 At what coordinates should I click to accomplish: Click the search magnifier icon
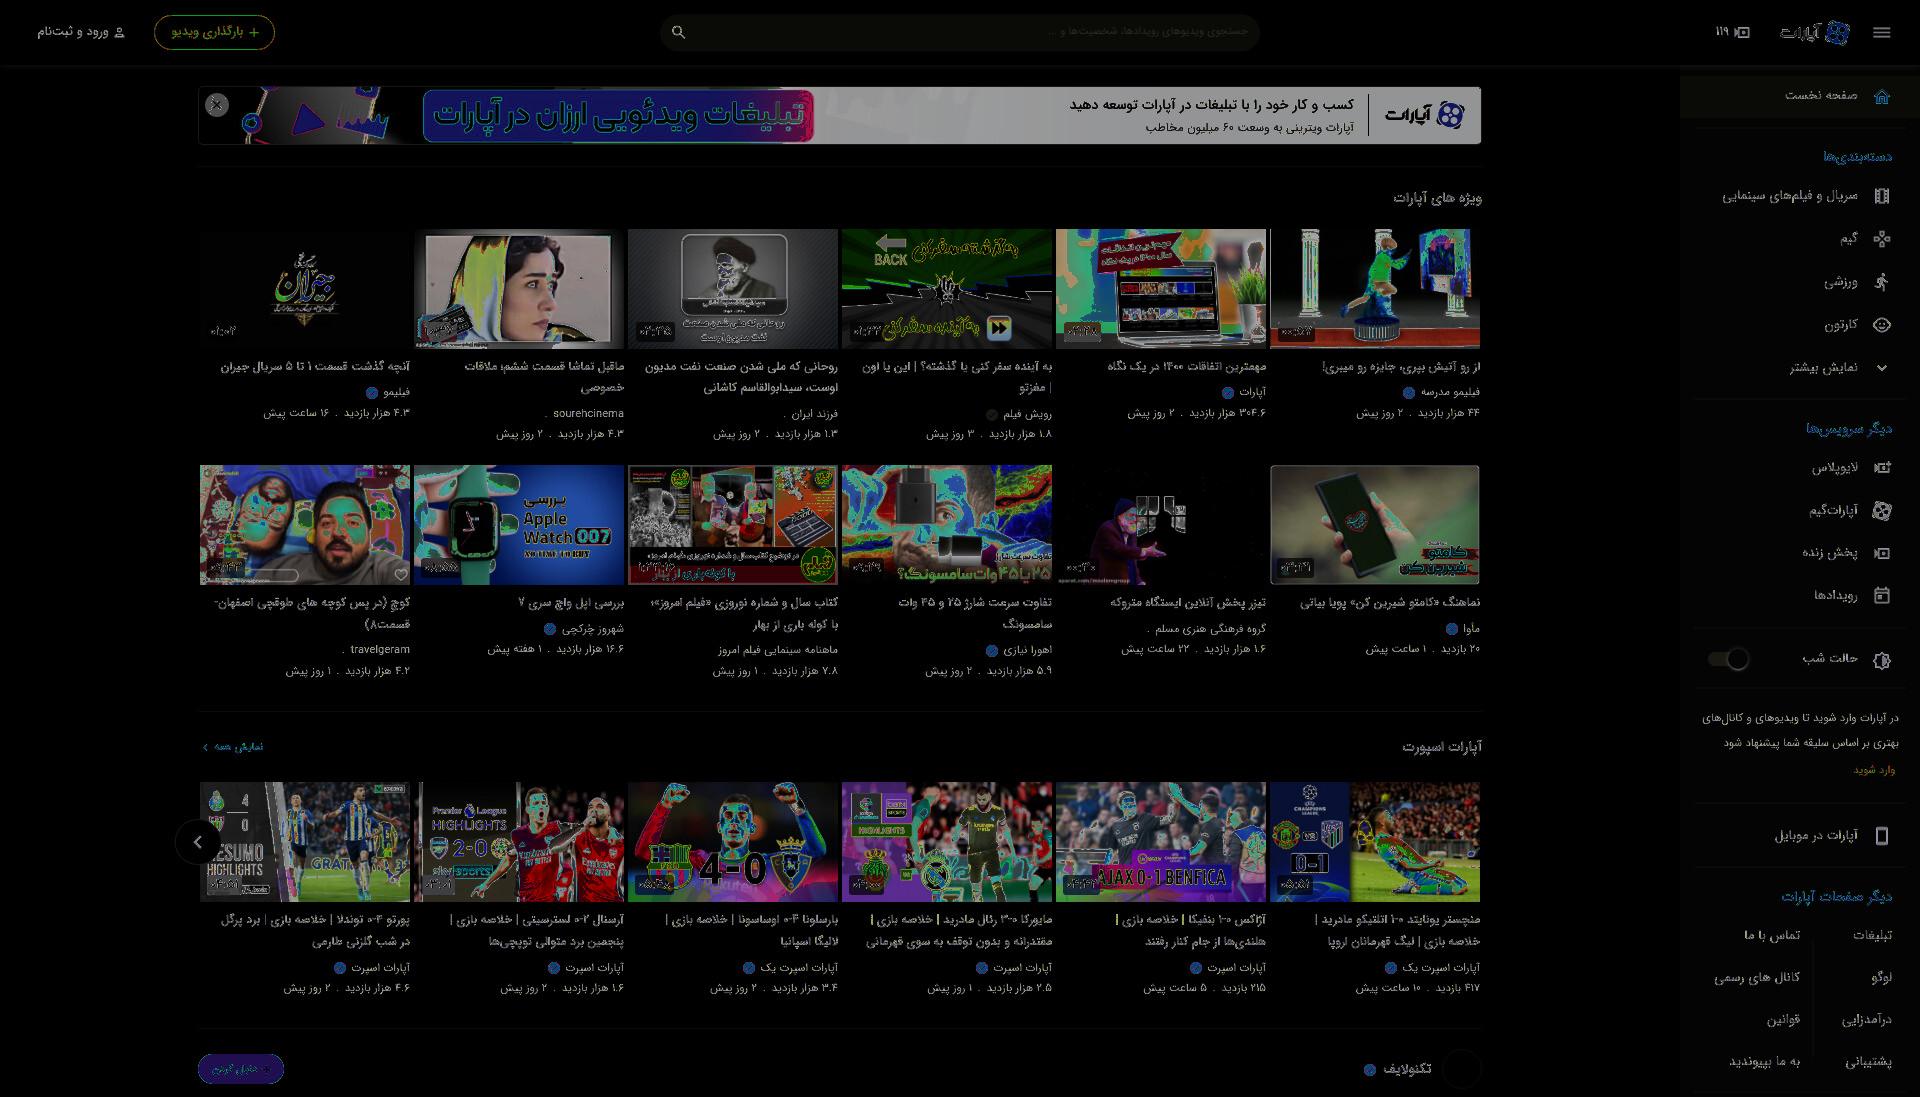click(x=678, y=32)
